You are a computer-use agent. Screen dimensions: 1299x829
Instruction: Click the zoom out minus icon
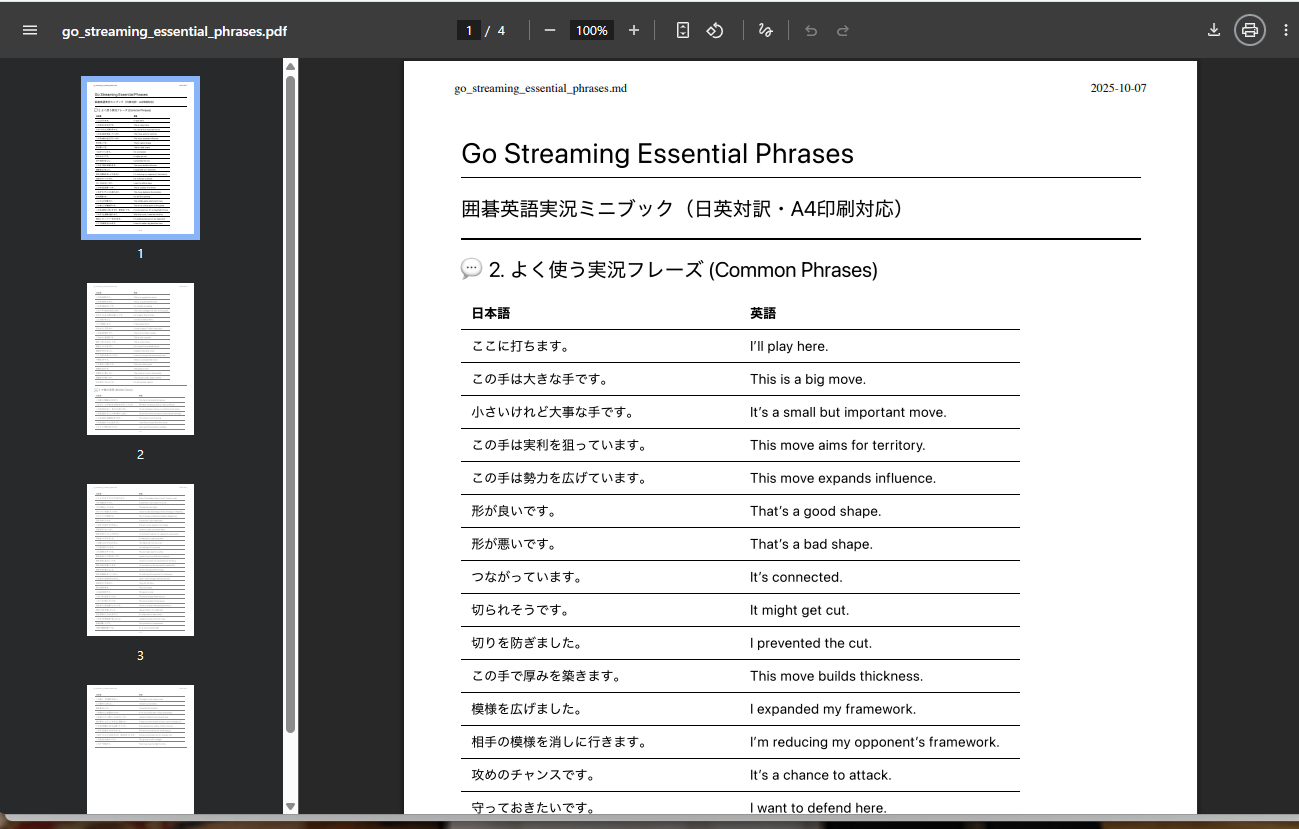549,30
